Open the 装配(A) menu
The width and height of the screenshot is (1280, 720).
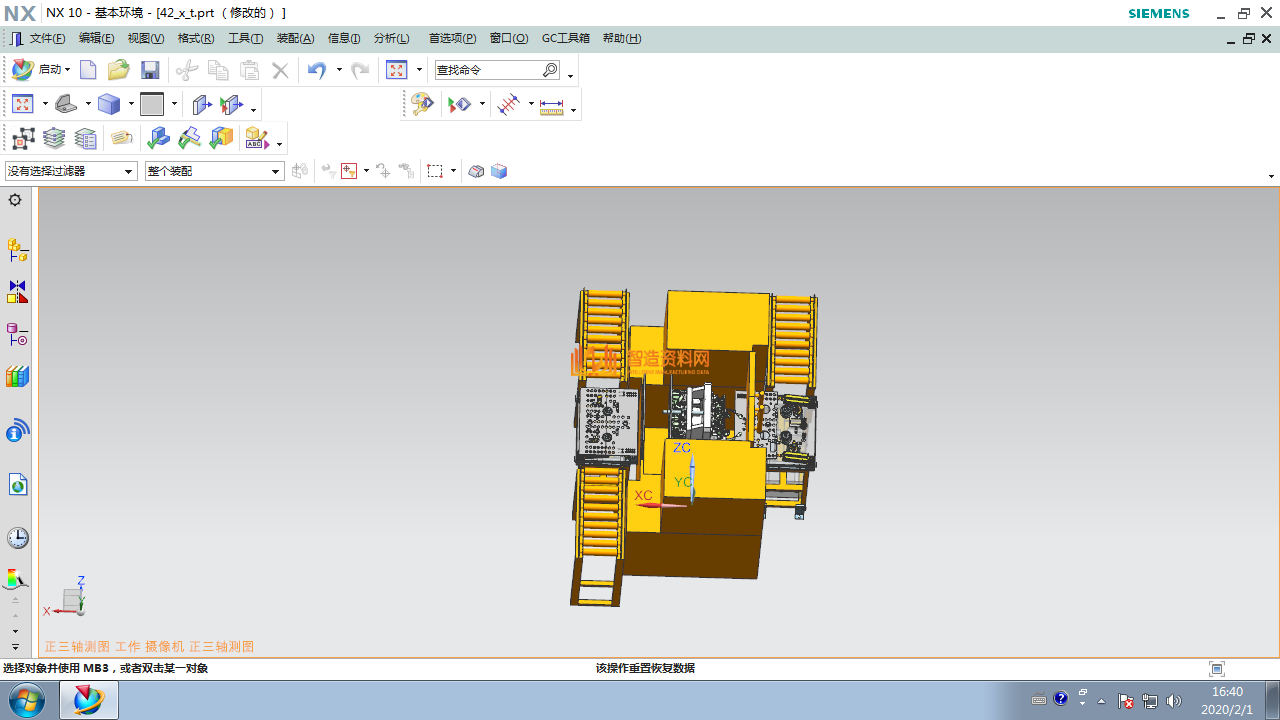pyautogui.click(x=295, y=38)
